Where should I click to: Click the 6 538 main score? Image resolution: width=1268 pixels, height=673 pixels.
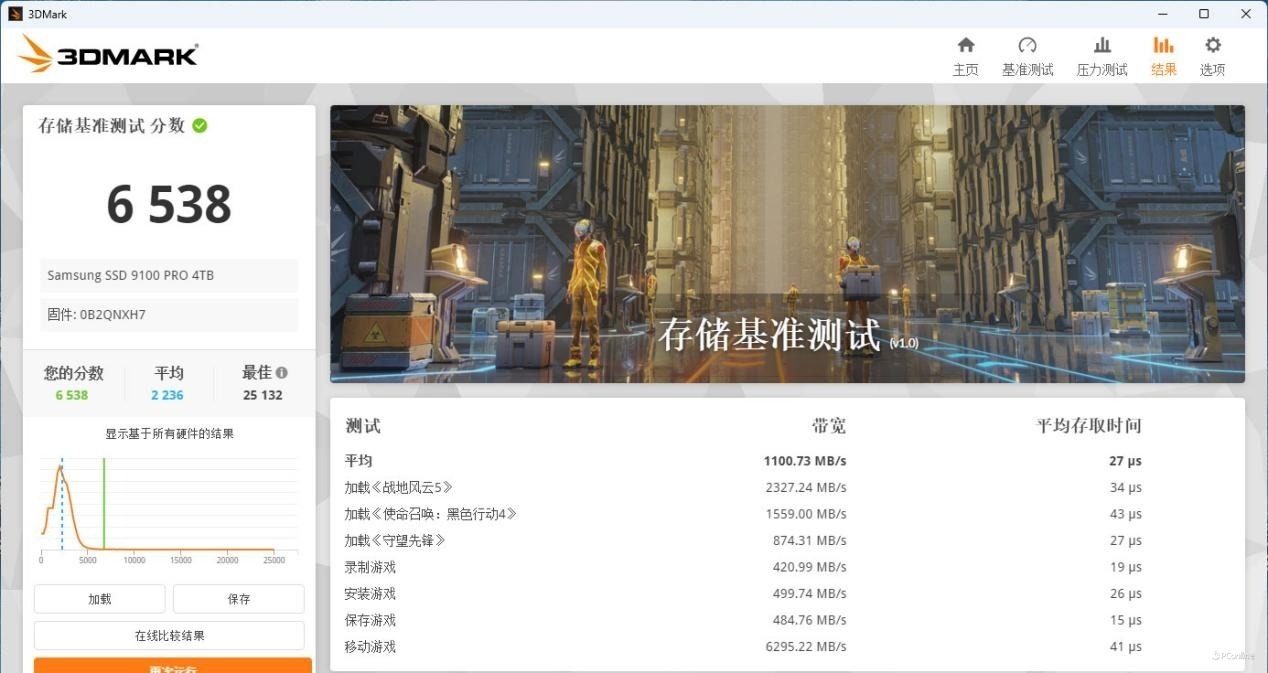(x=169, y=205)
